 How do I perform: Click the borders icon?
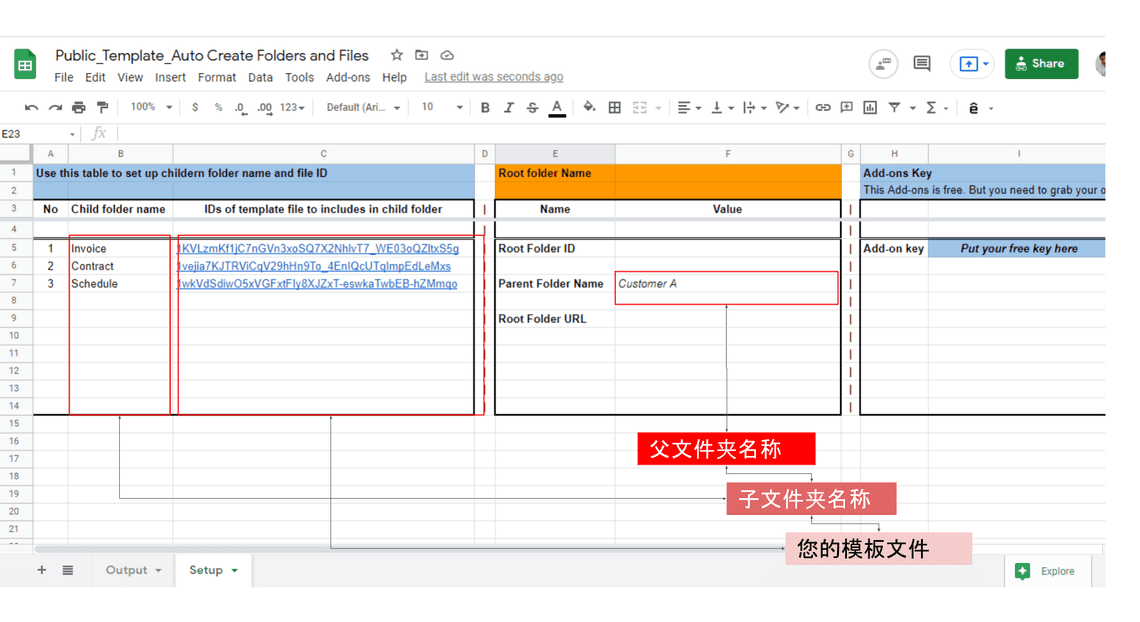click(615, 108)
